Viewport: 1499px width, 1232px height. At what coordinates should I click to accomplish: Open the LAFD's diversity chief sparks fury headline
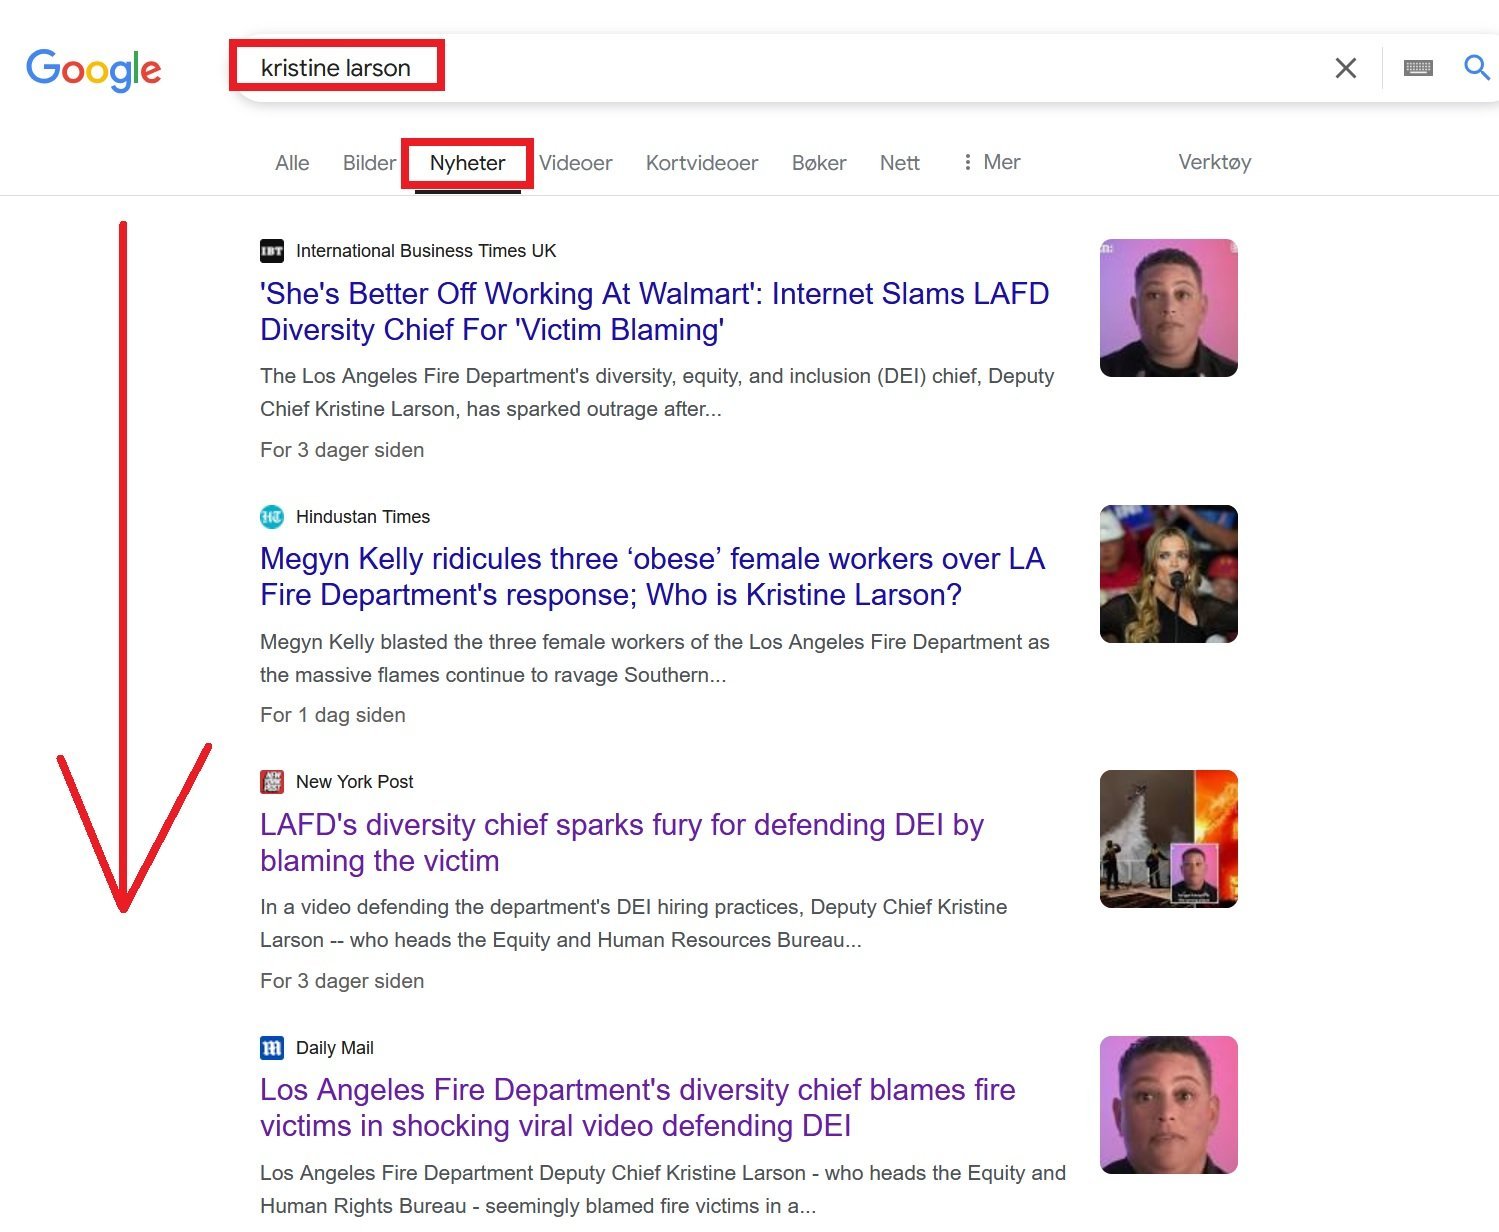pos(622,843)
